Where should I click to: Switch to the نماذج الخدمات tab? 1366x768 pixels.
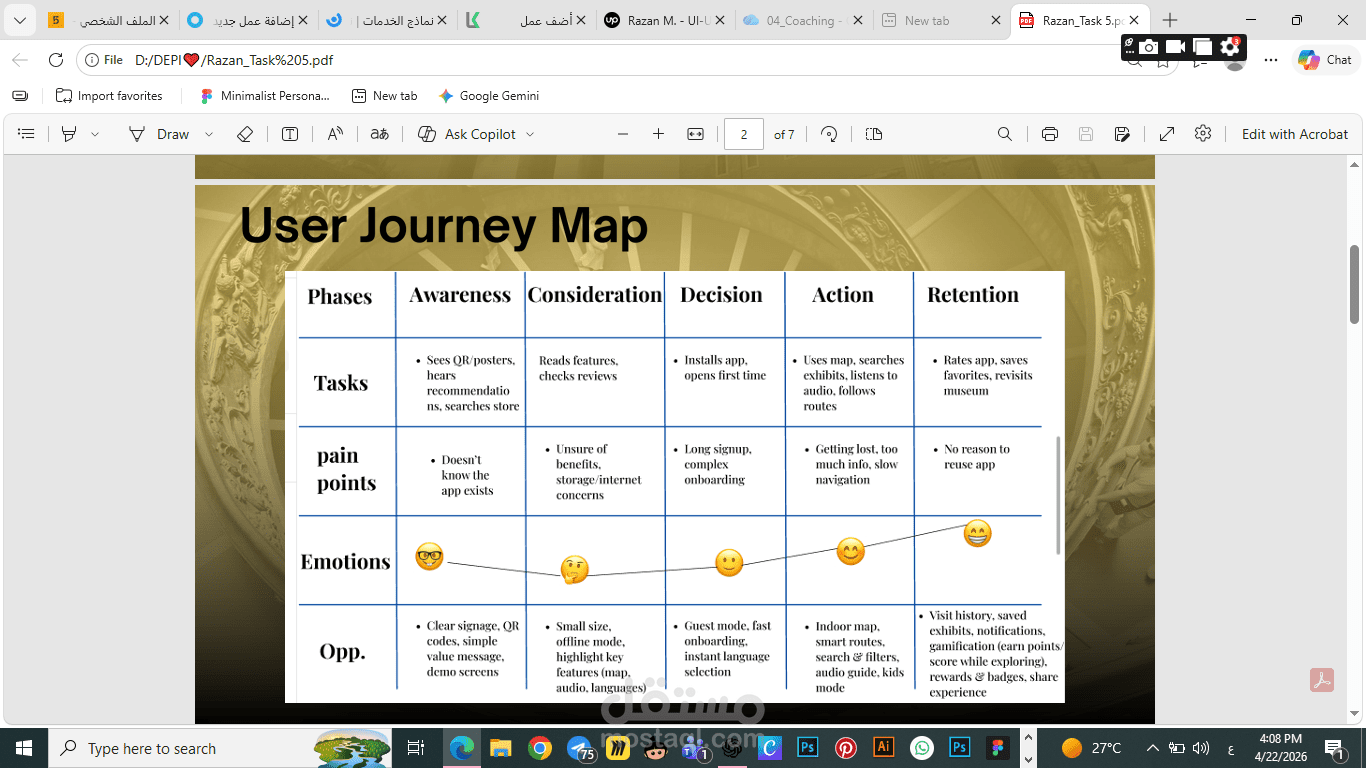coord(386,20)
